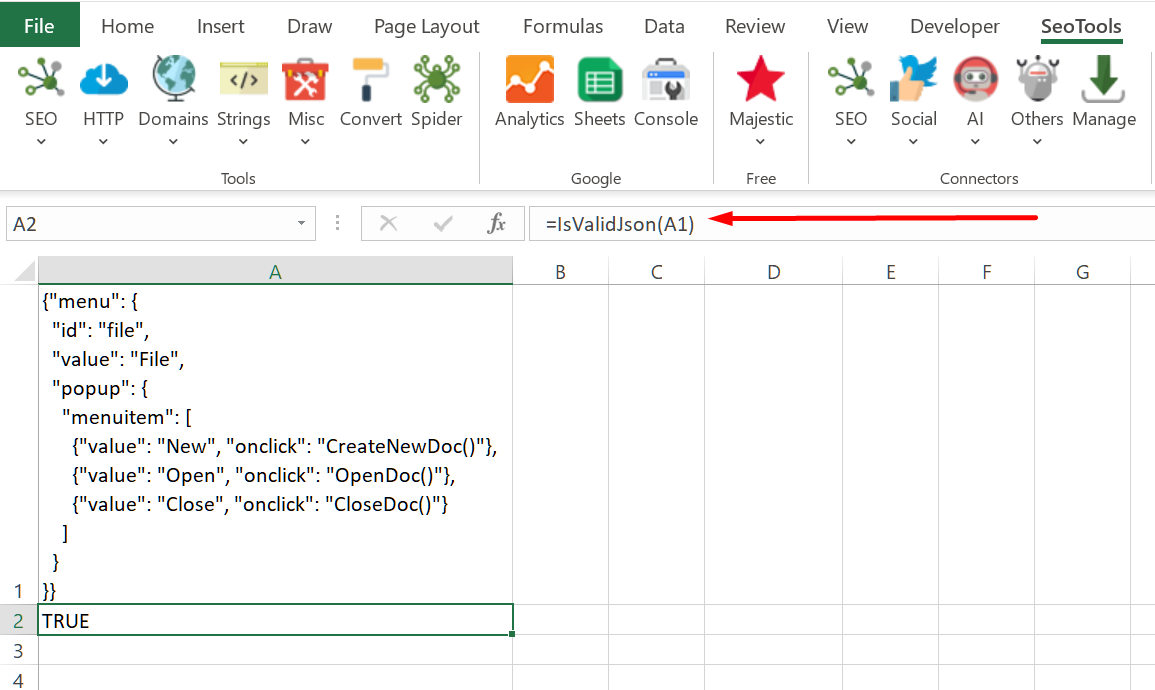Expand the SEO tools dropdown arrow
Viewport: 1155px width, 690px height.
40,140
